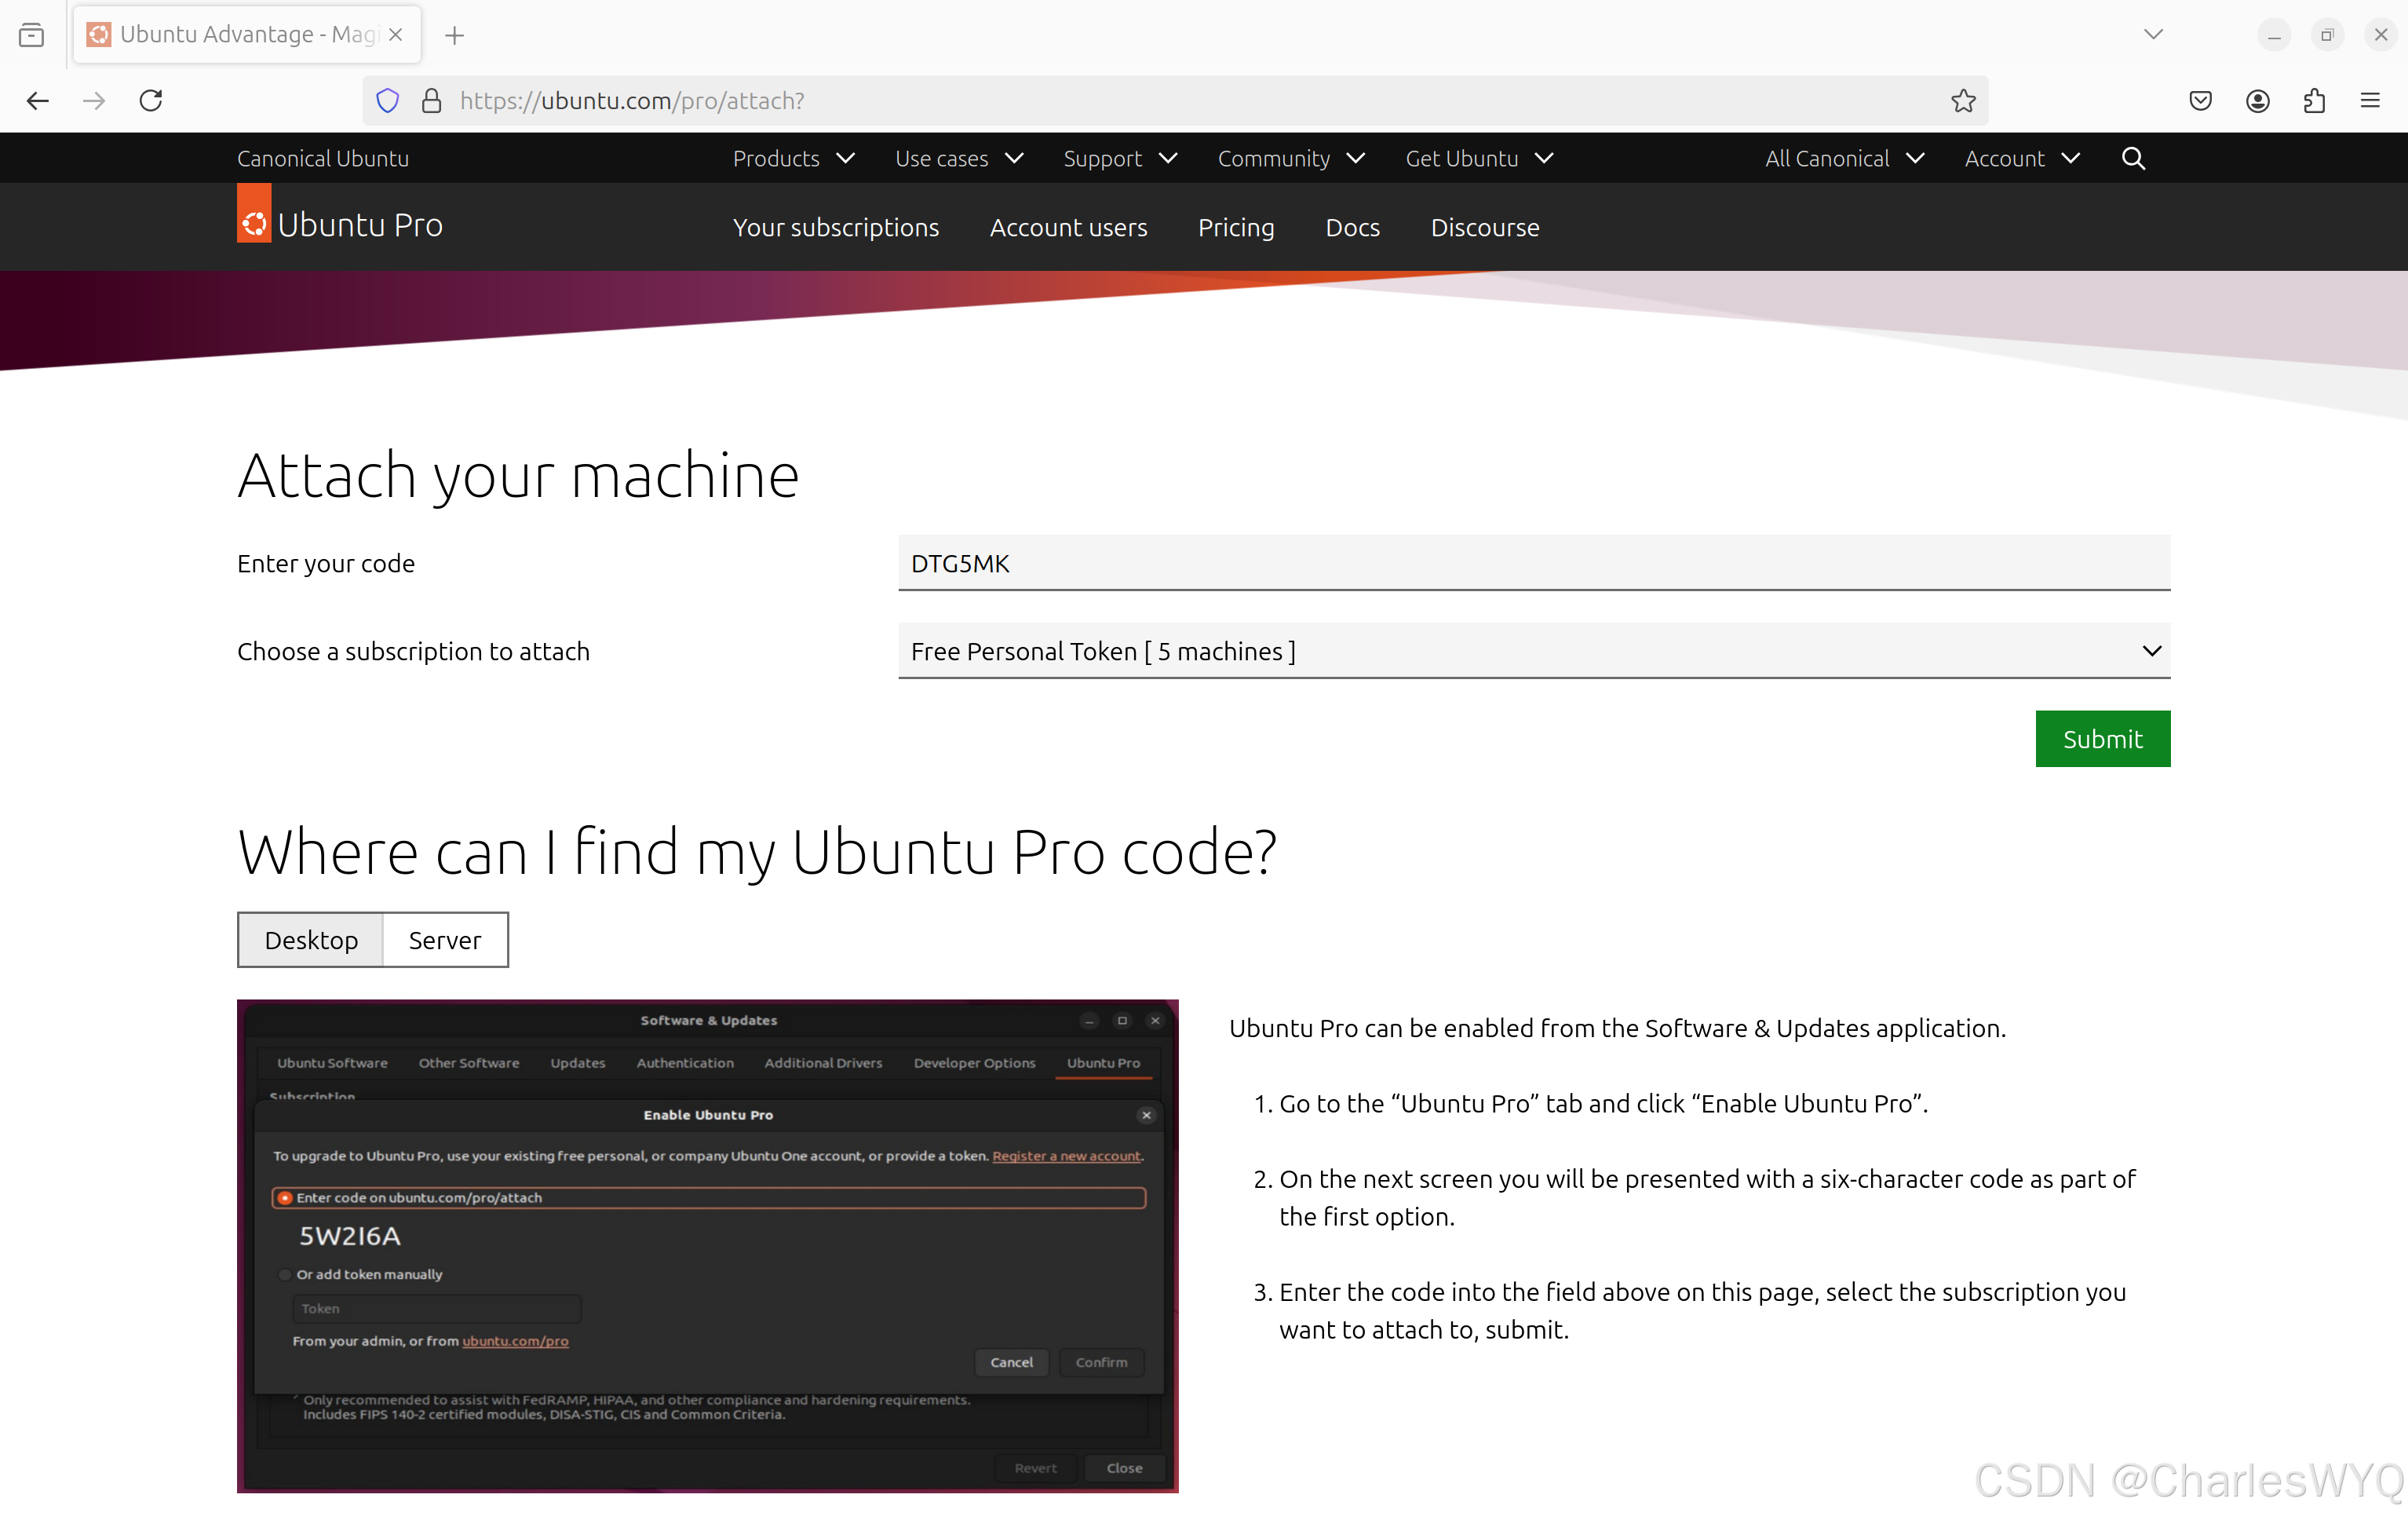Open site search with the magnifier icon

coord(2133,158)
